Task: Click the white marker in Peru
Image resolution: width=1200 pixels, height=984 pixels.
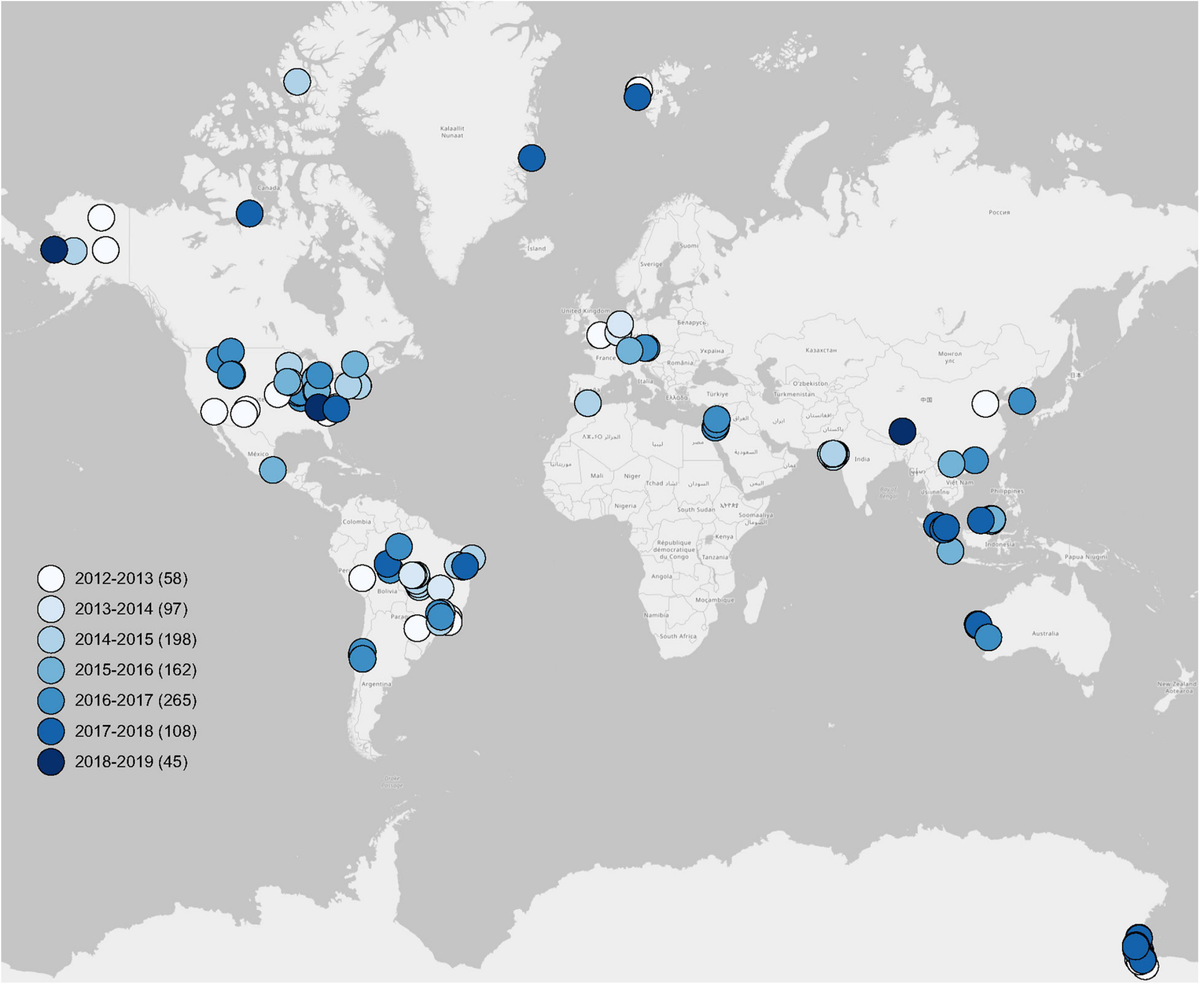Action: click(362, 578)
